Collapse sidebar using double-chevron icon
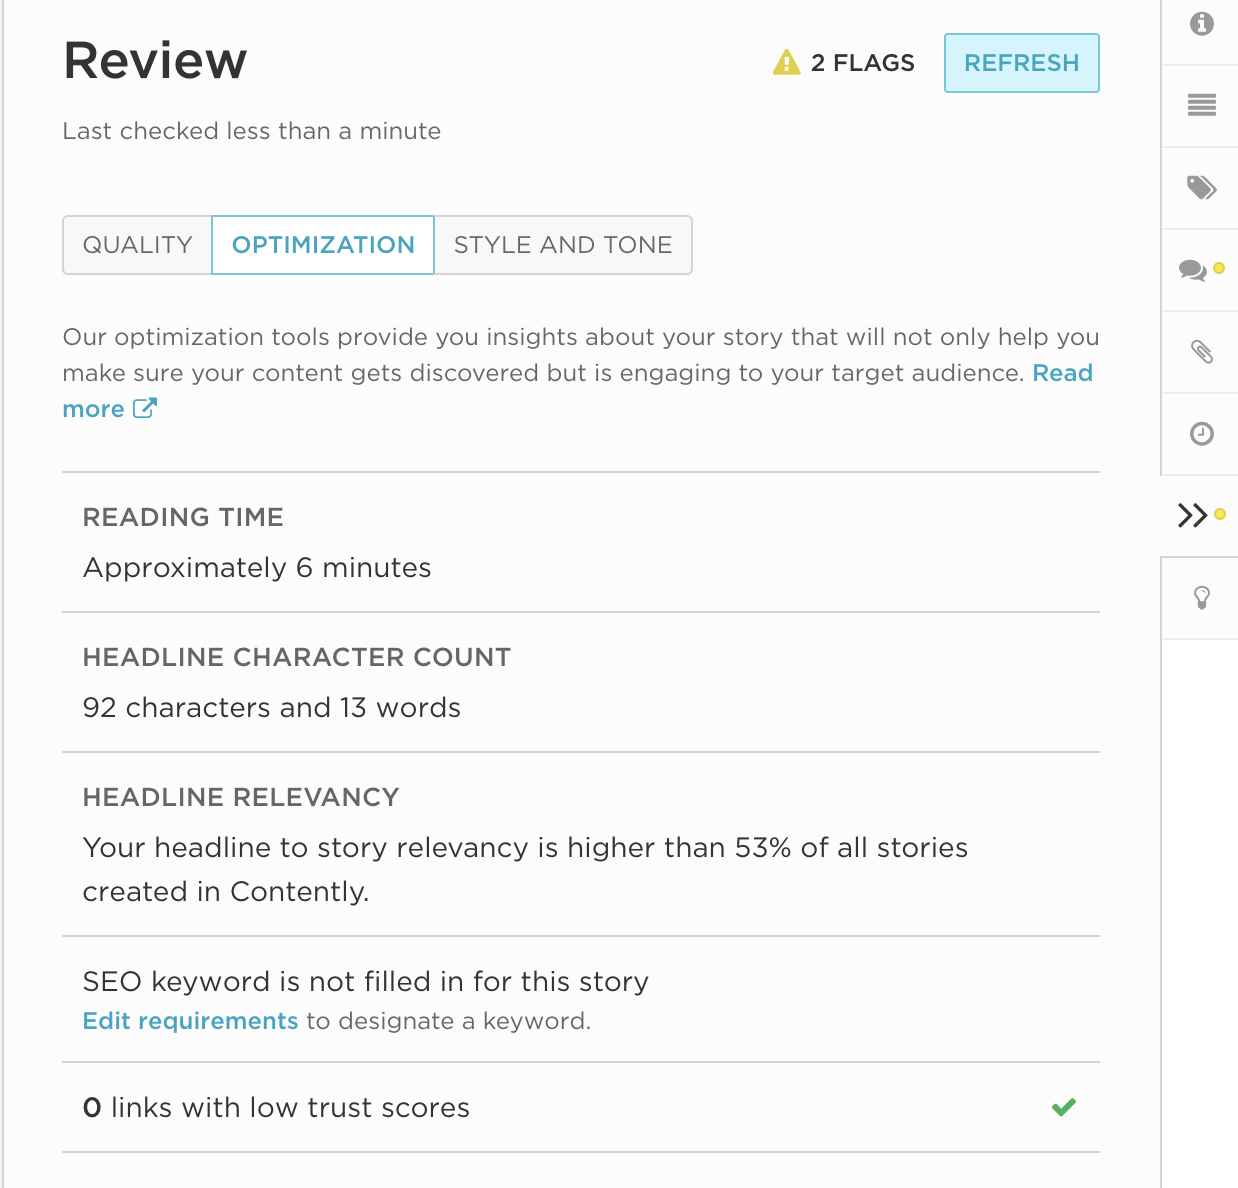1238x1188 pixels. tap(1194, 516)
